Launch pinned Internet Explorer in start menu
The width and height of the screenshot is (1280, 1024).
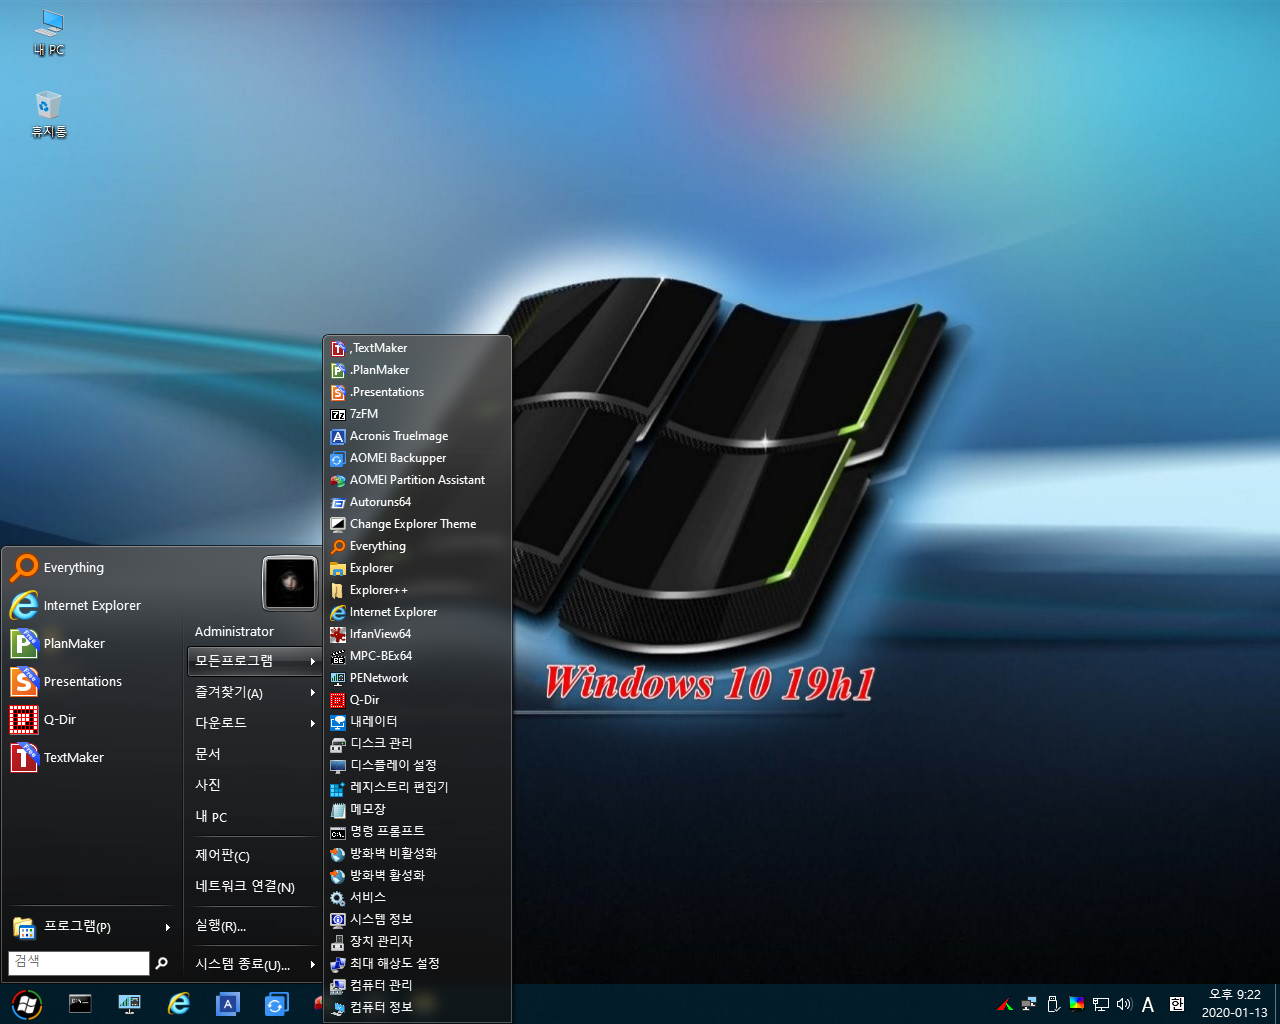point(93,606)
